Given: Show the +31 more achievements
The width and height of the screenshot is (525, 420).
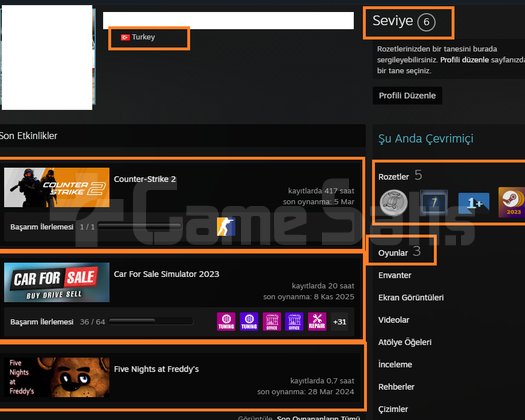Looking at the screenshot, I should (x=340, y=322).
